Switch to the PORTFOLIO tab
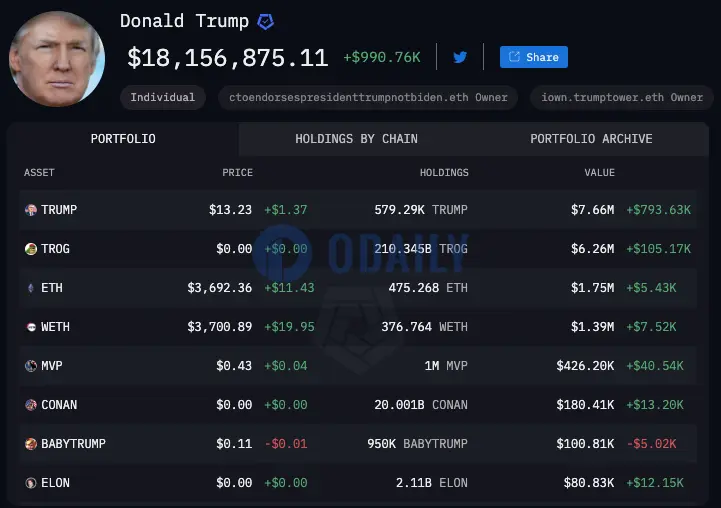Screen dimensions: 721x508 coord(123,139)
